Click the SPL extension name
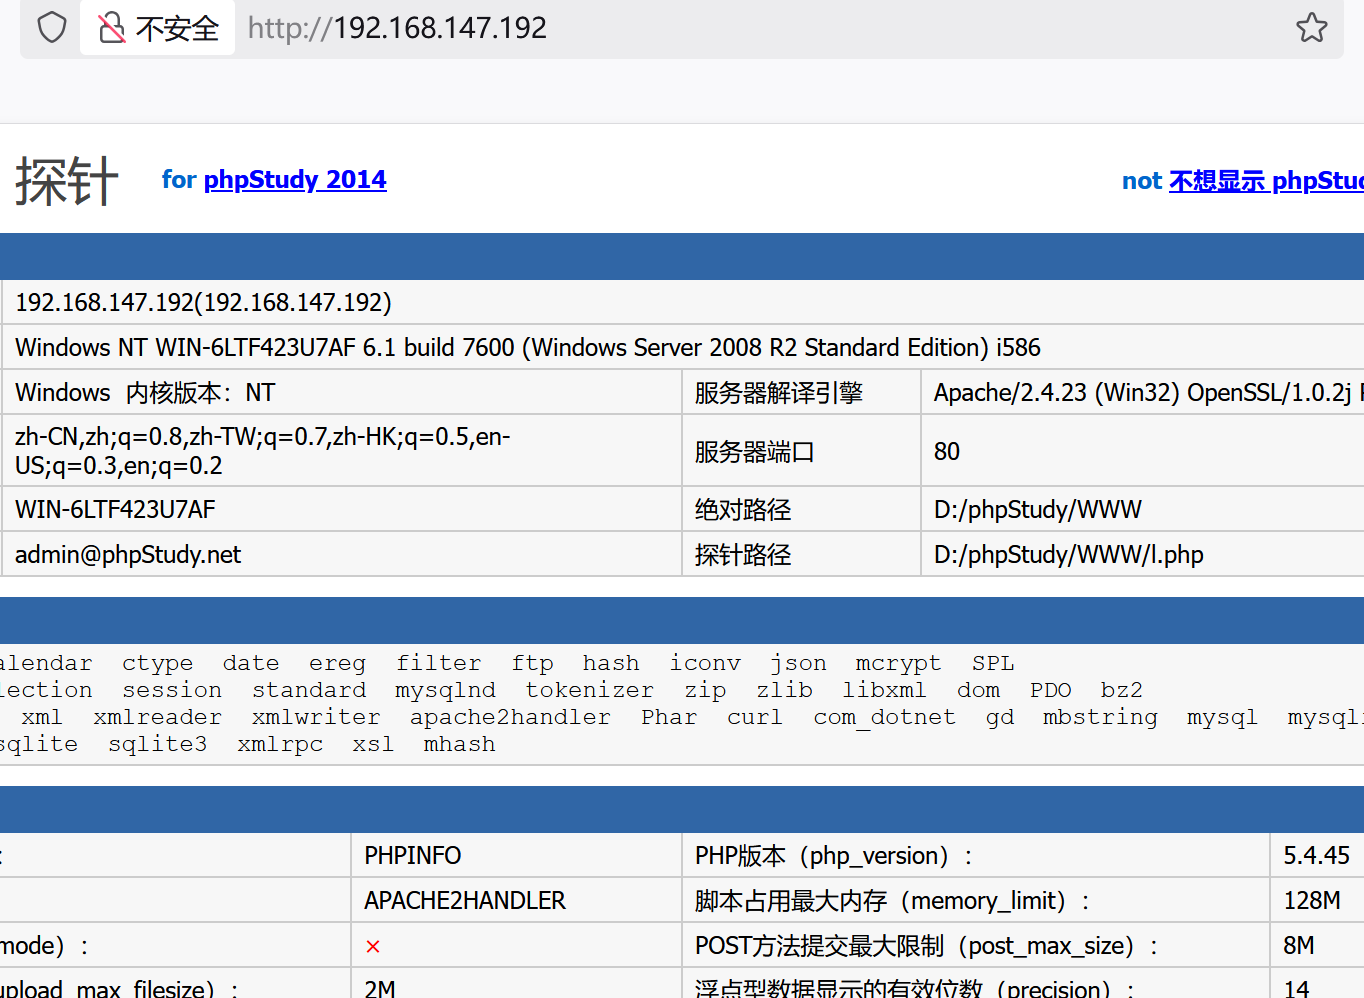 993,663
